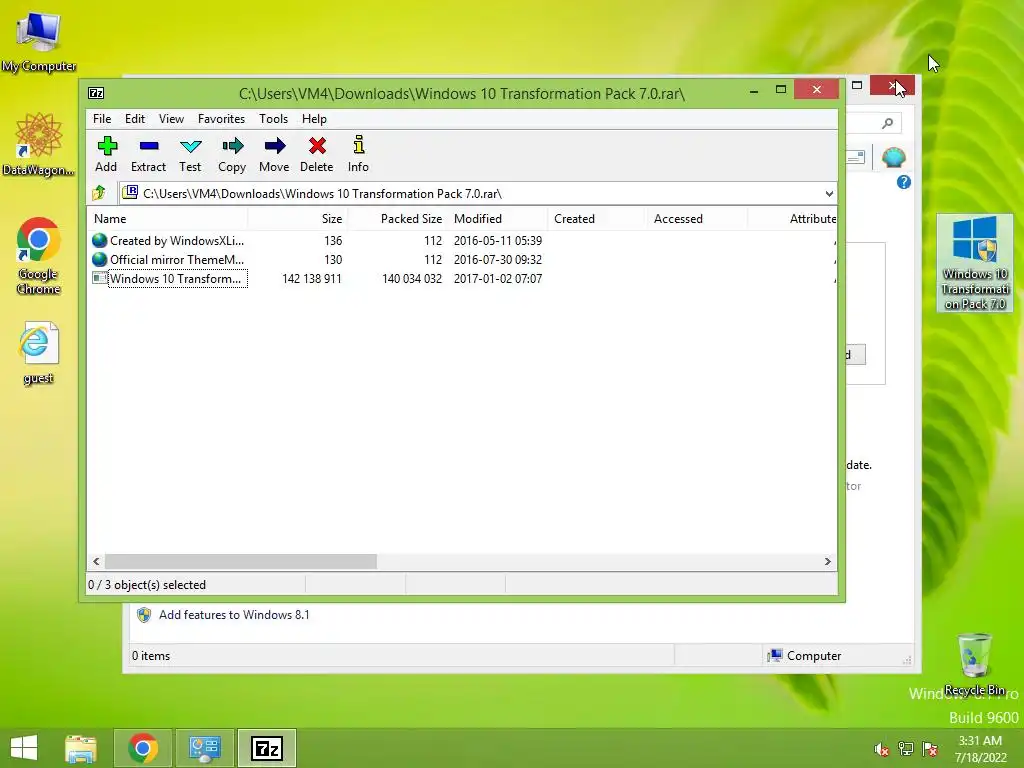The height and width of the screenshot is (768, 1024).
Task: Click the horizontal scrollbar thumb
Action: click(x=241, y=561)
